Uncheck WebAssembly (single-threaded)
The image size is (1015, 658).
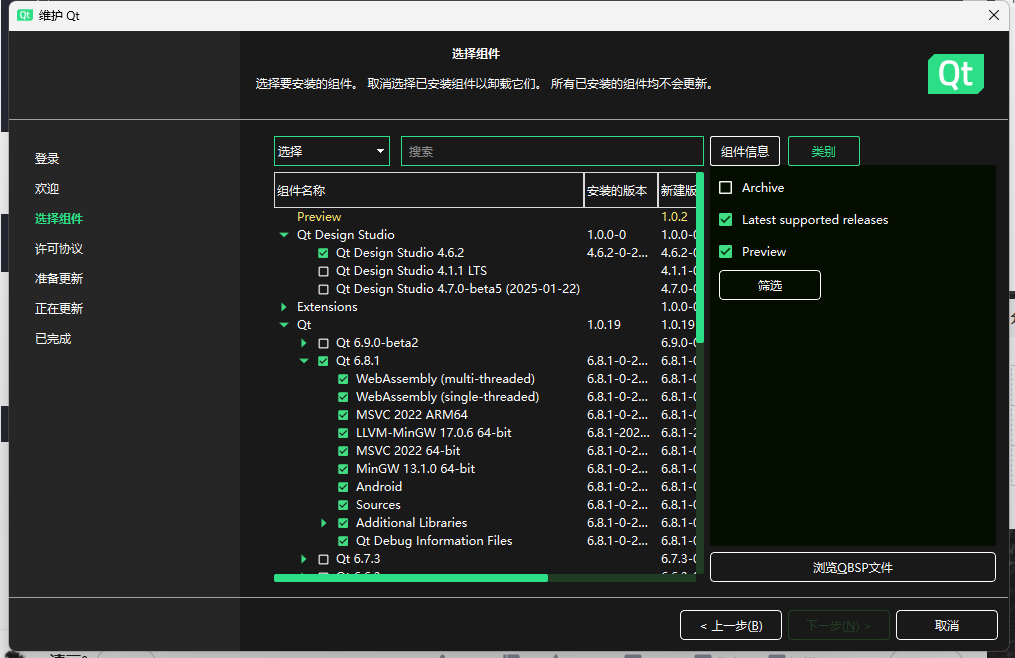tap(343, 397)
